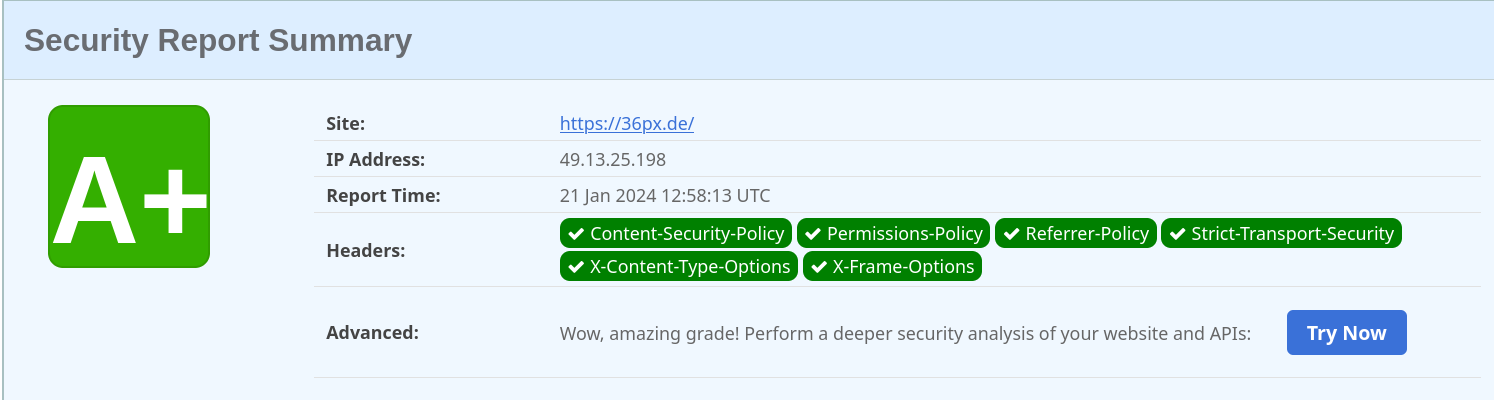
Task: Click the Security Report Summary heading
Action: click(x=218, y=41)
